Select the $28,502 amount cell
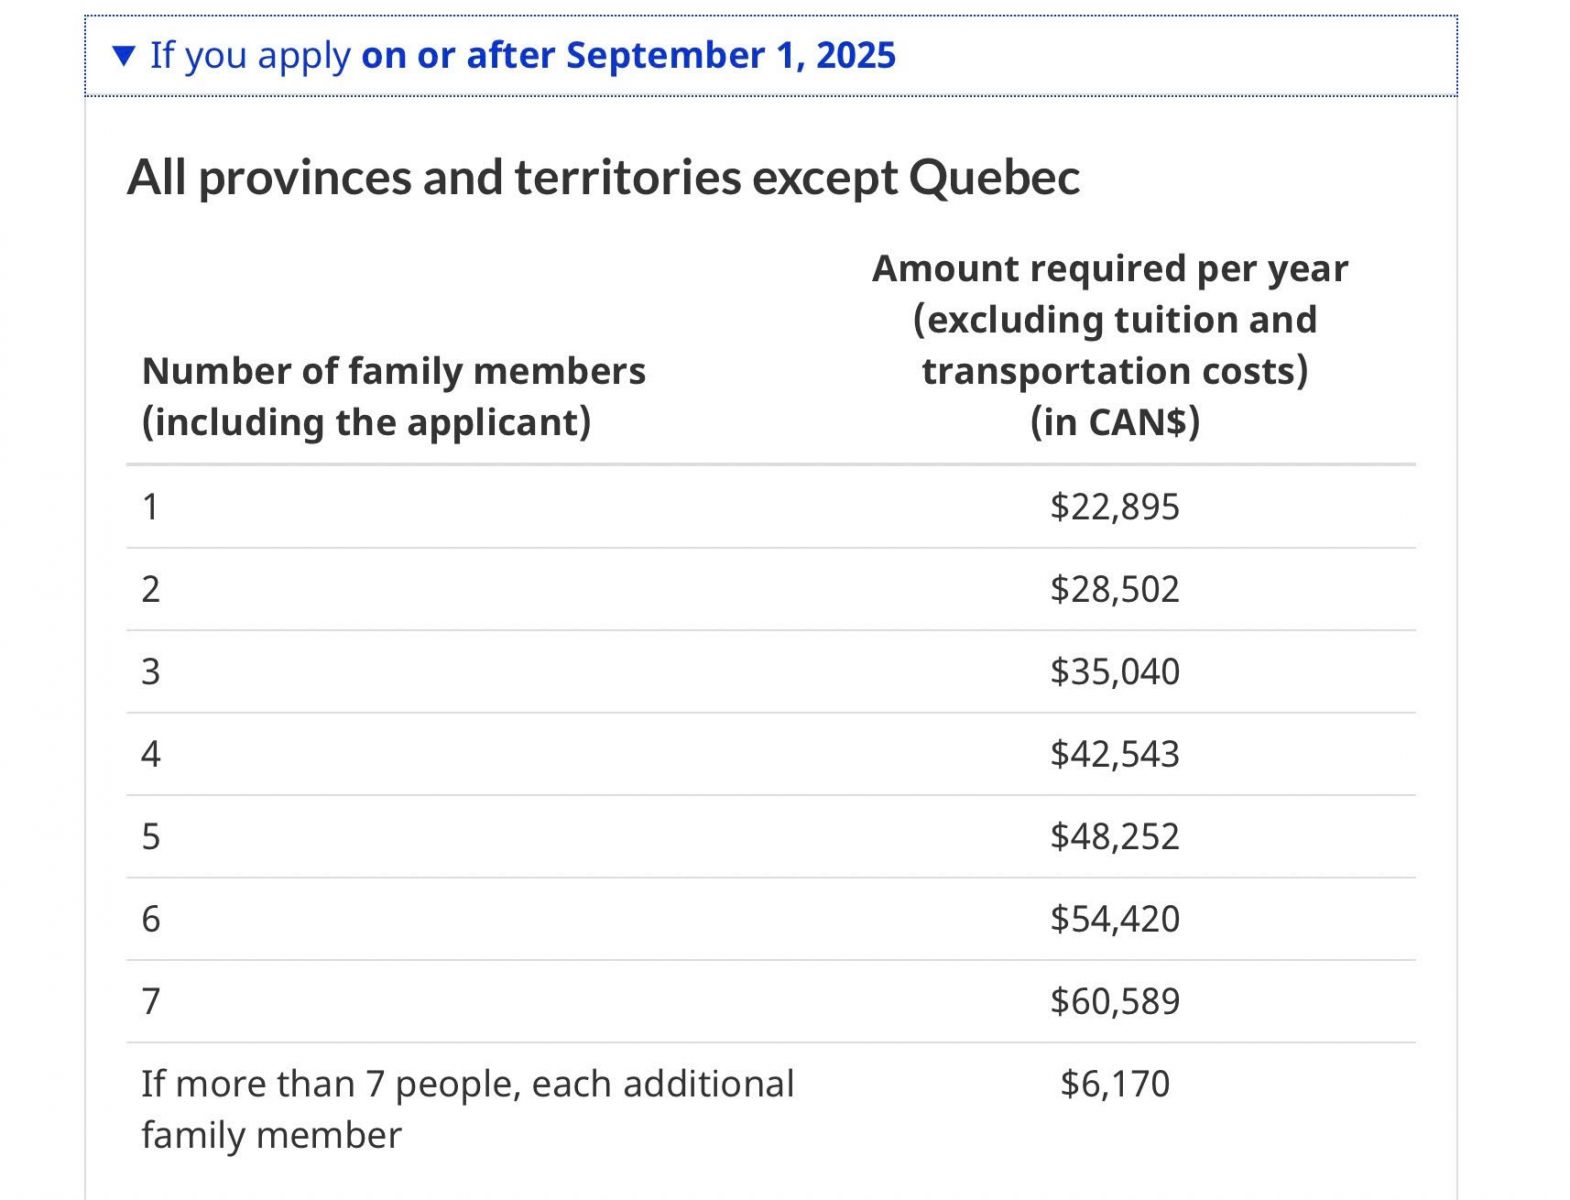Image resolution: width=1570 pixels, height=1200 pixels. point(1114,589)
